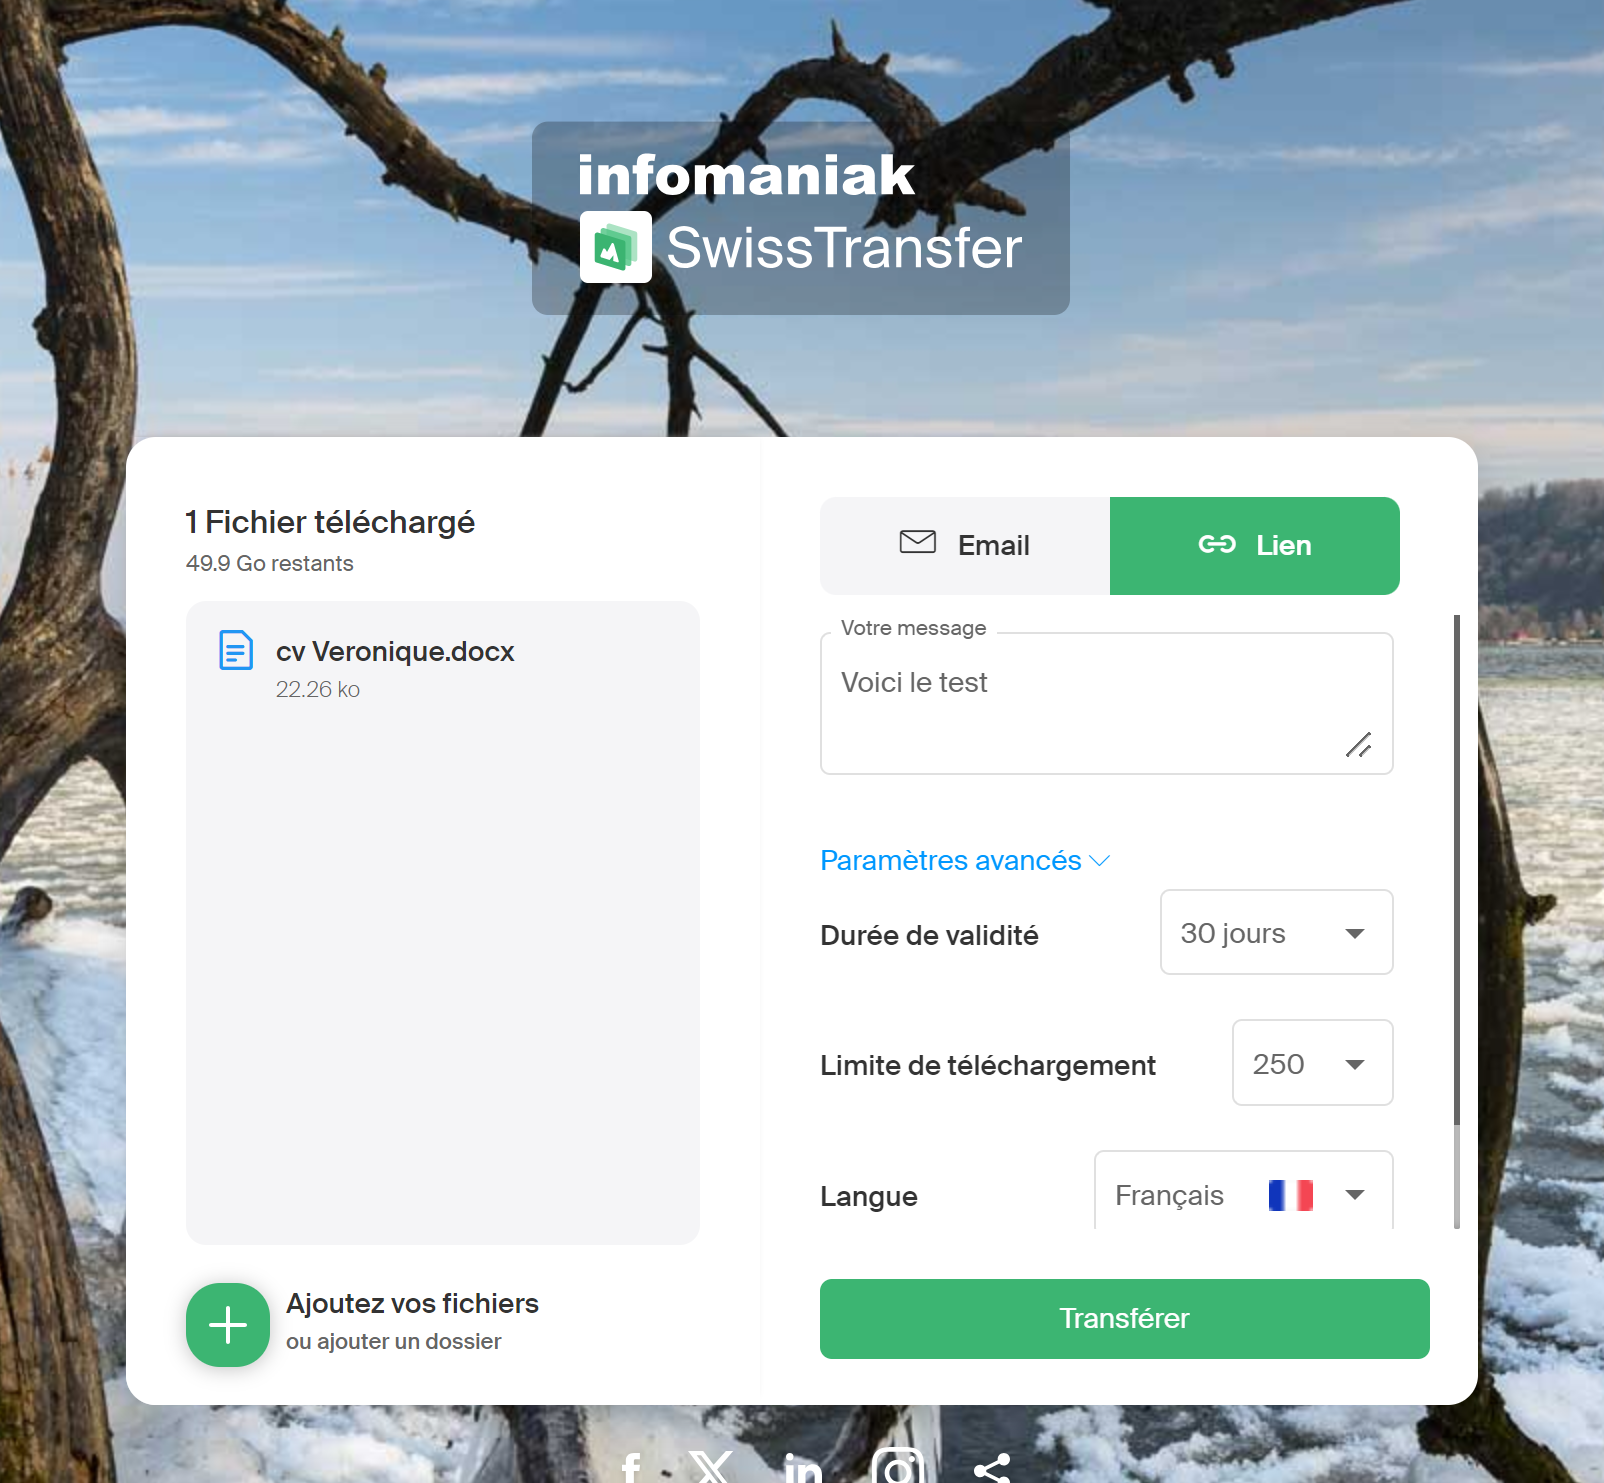Click inside the Votre message text field
The image size is (1604, 1483).
coord(1107,703)
